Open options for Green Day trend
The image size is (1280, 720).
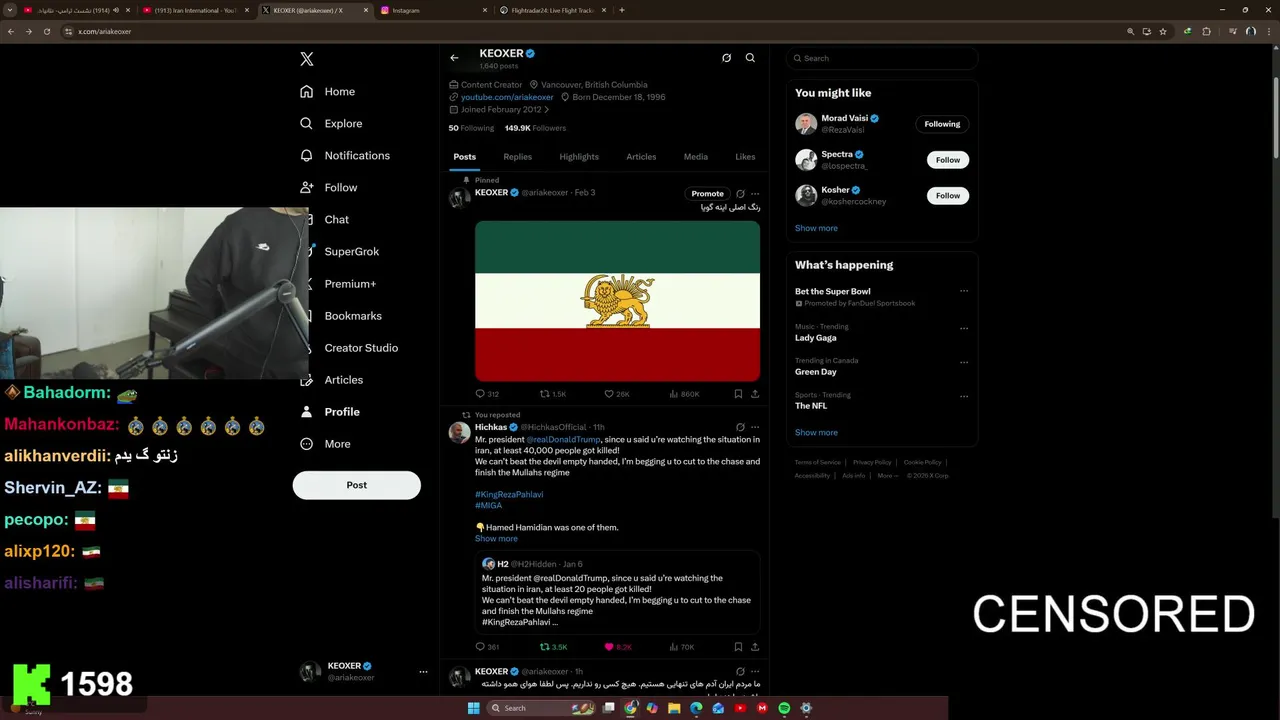[964, 362]
